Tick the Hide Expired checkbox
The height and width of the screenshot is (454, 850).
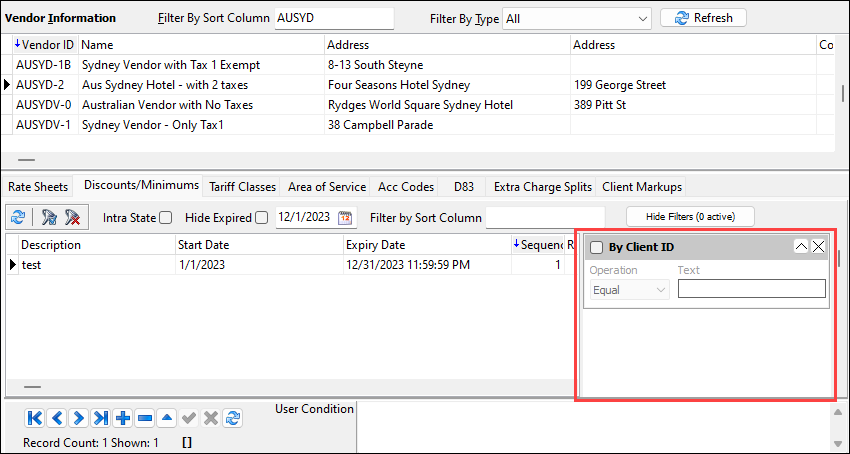261,218
